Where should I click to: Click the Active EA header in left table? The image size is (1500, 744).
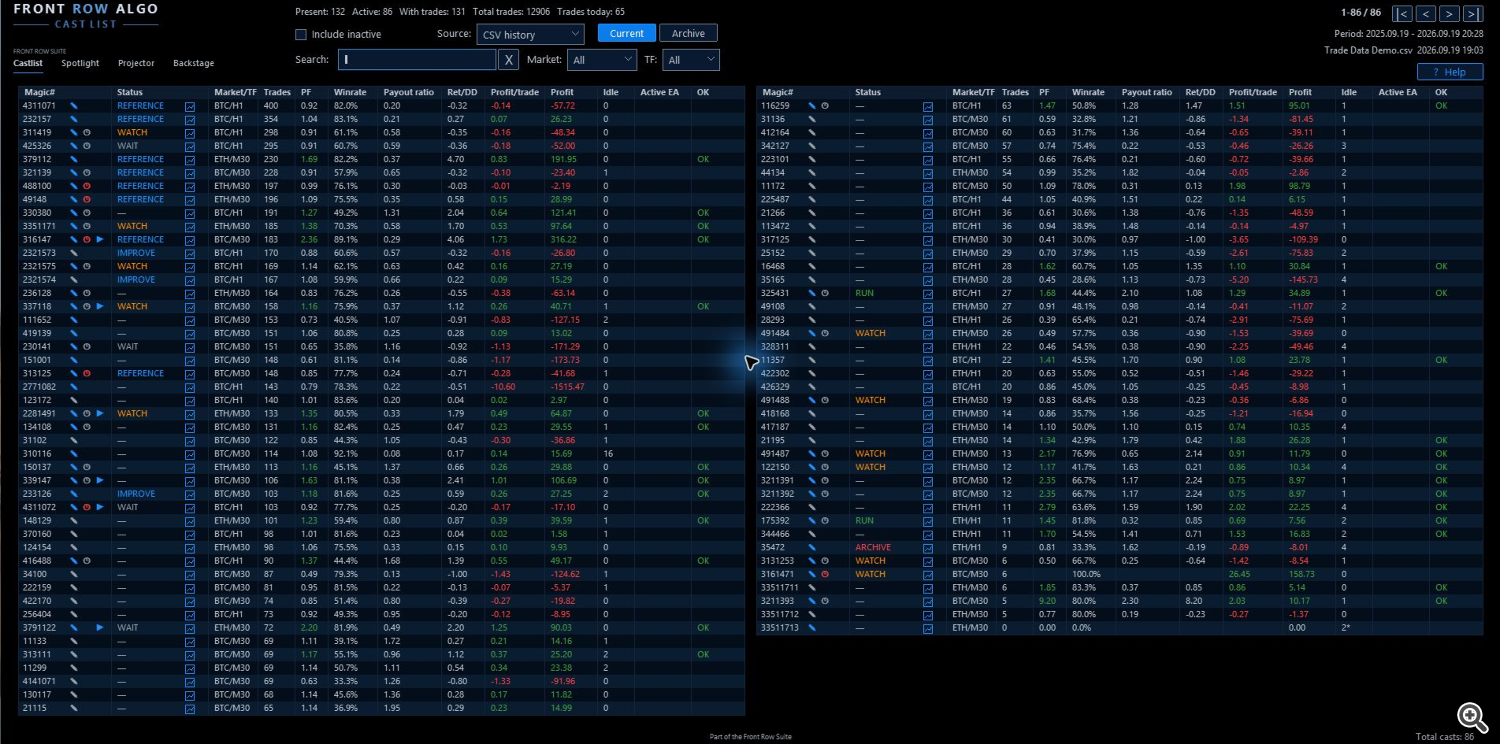[659, 92]
